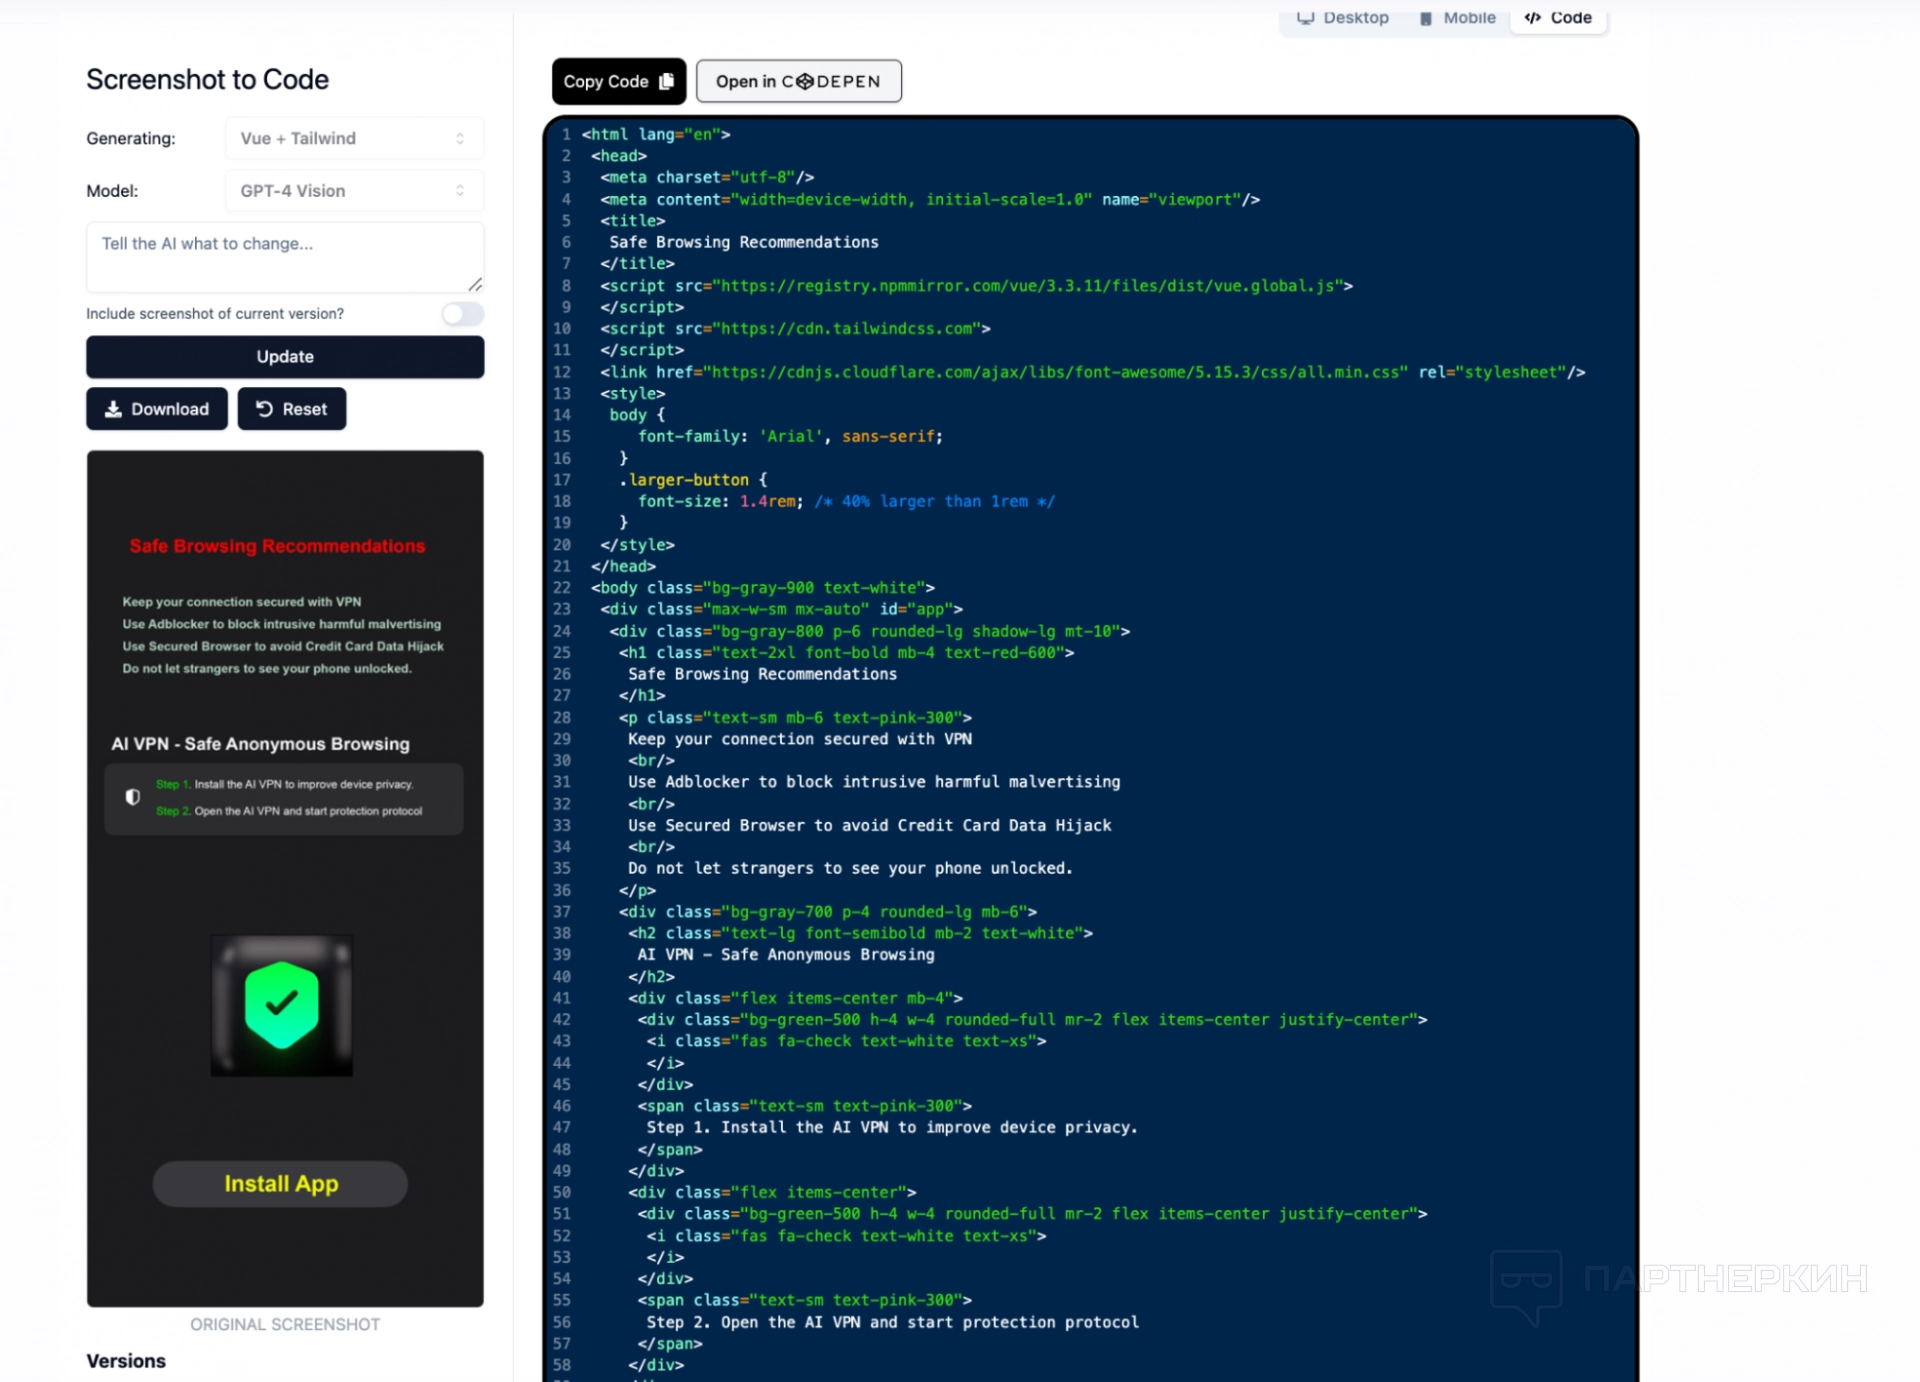
Task: Click the clipboard icon in Copy Code
Action: tap(667, 81)
